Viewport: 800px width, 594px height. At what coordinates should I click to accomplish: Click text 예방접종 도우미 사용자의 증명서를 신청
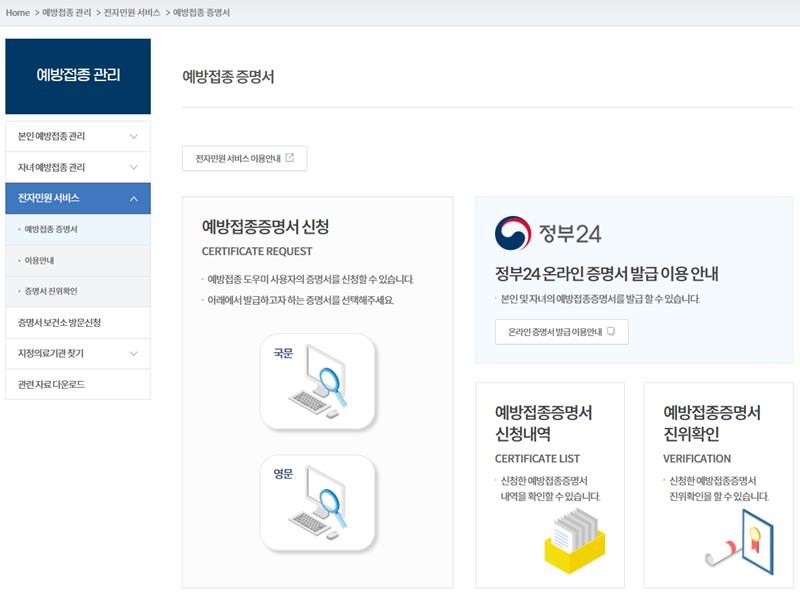[311, 279]
